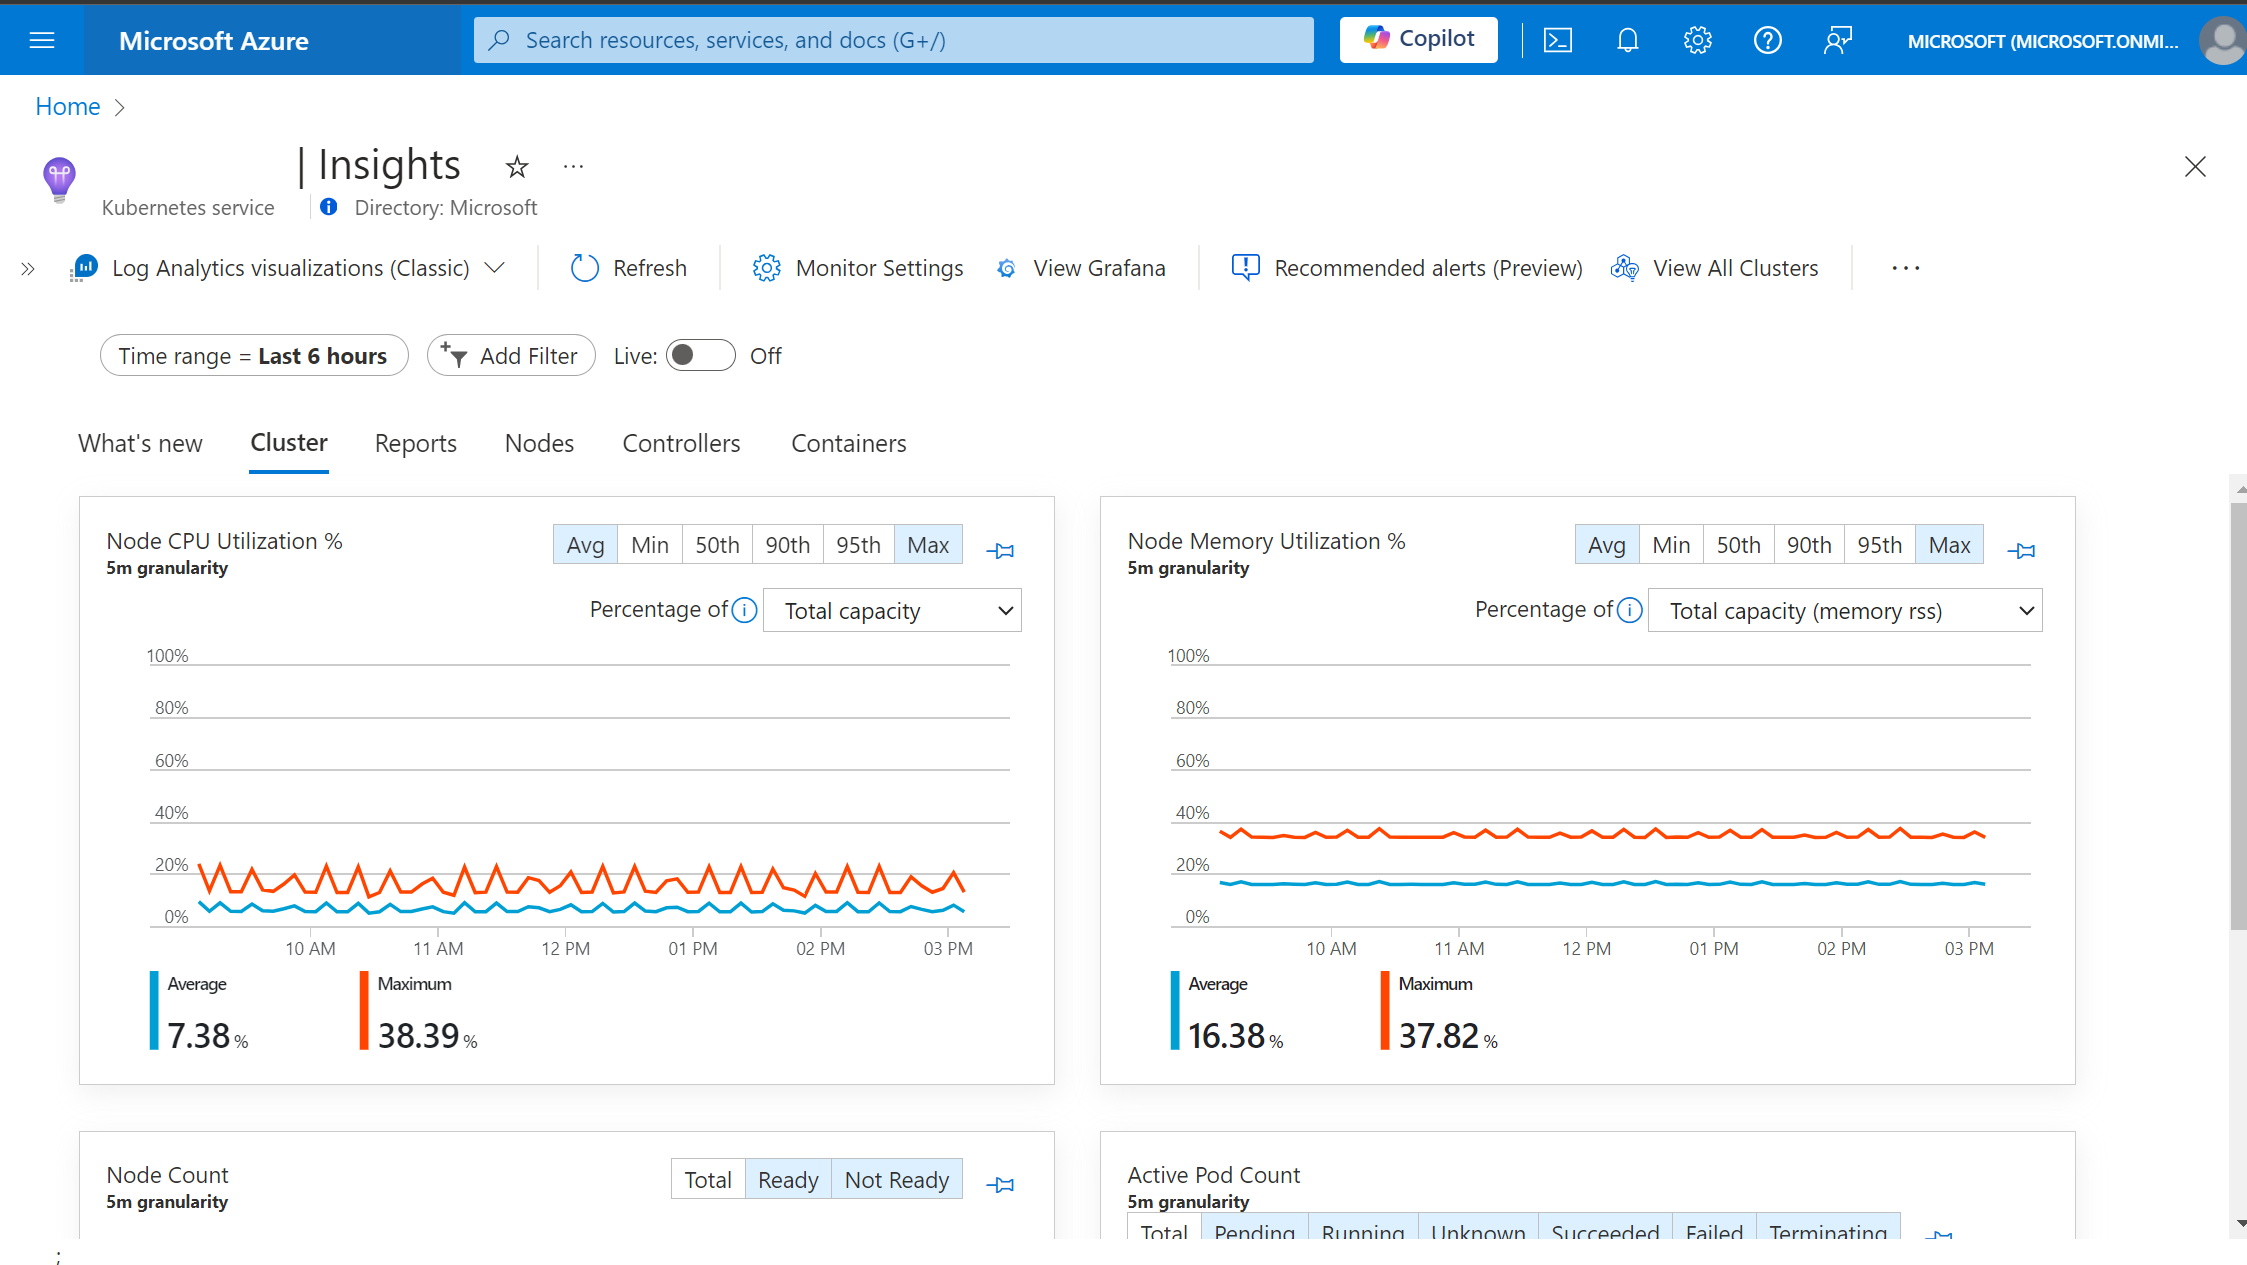Switch to the Containers tab
Screen dimensions: 2247x1265
tap(847, 443)
